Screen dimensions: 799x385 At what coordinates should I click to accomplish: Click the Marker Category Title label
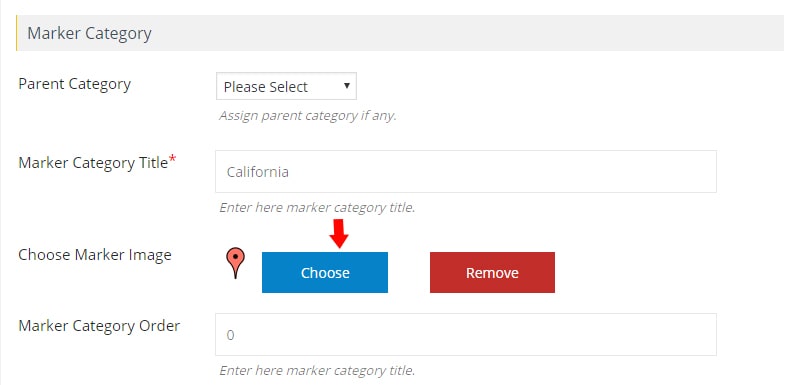click(93, 163)
